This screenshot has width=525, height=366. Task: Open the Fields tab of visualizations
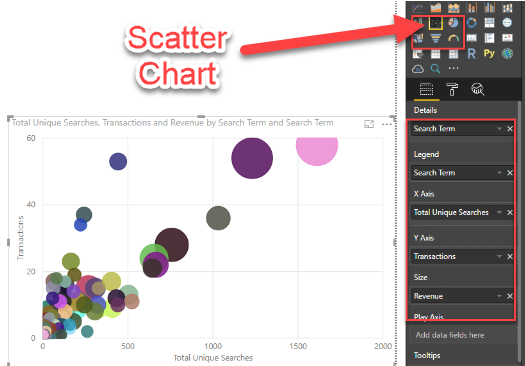[426, 89]
